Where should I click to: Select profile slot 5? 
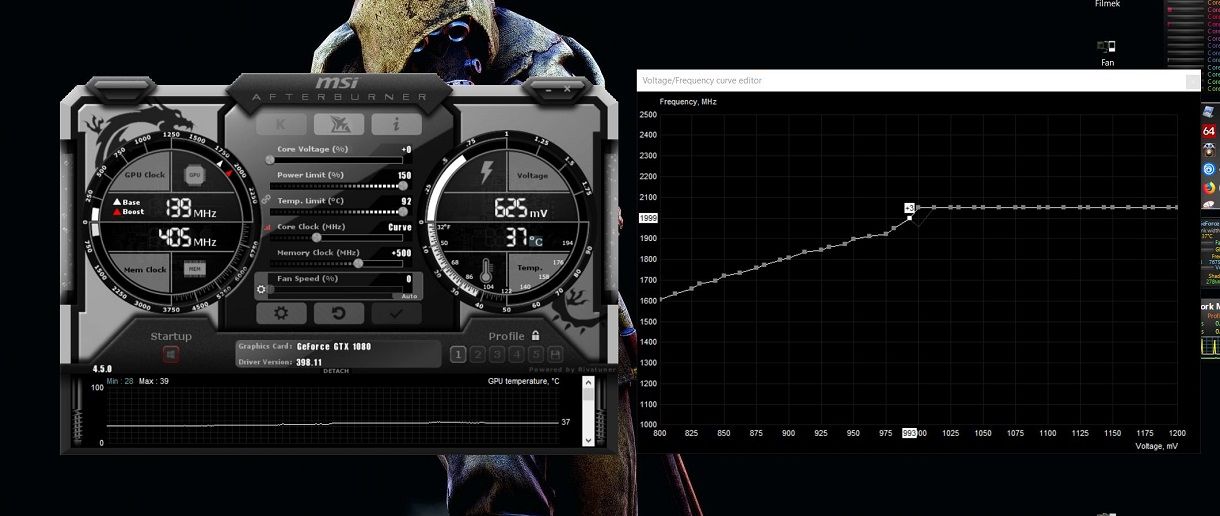point(536,354)
